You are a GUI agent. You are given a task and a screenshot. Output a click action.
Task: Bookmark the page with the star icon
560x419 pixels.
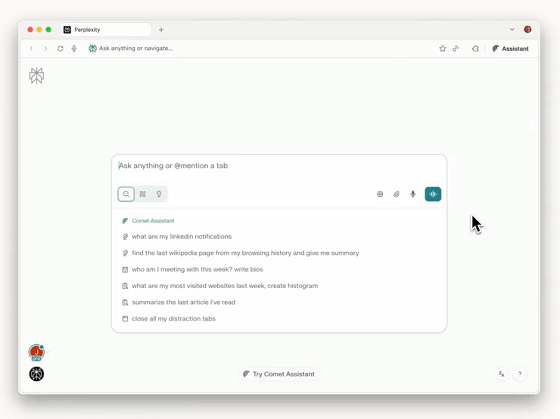tap(442, 49)
